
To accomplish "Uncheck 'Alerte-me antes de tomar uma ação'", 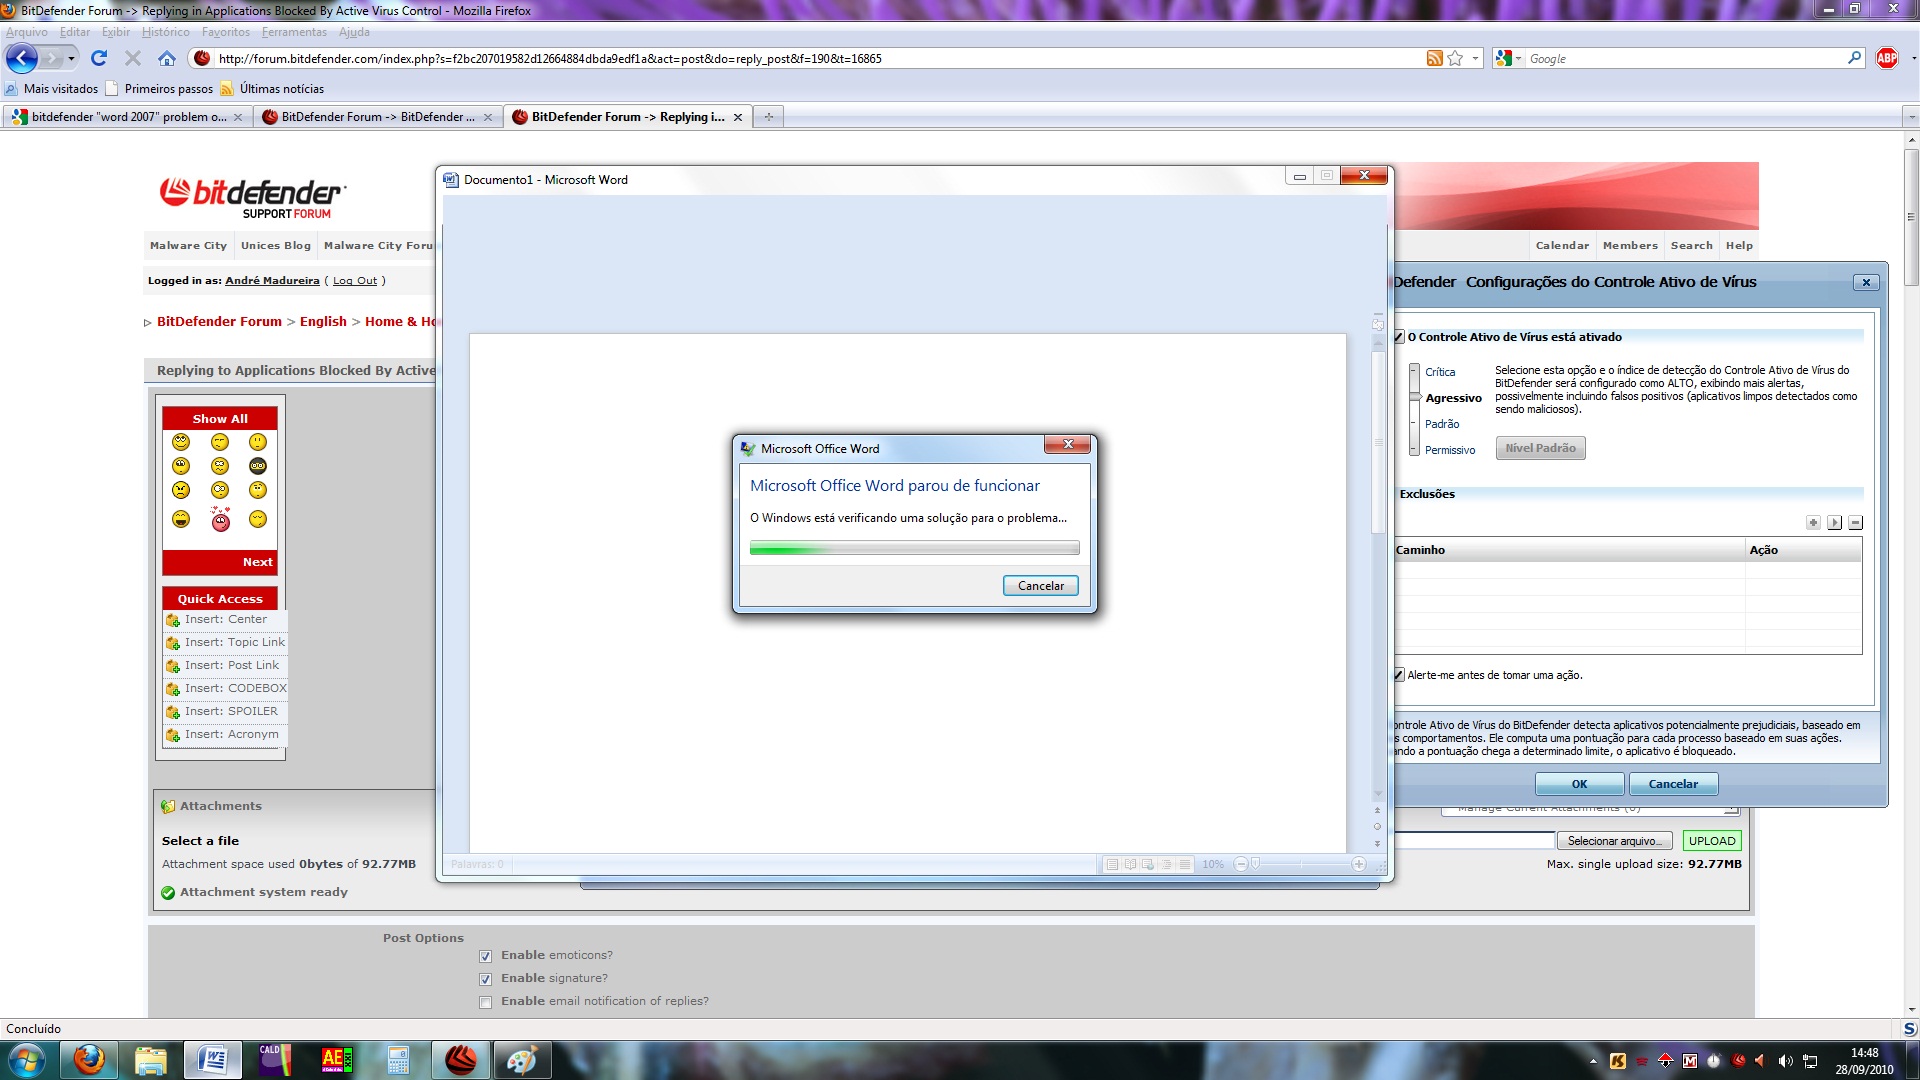I will point(1399,676).
